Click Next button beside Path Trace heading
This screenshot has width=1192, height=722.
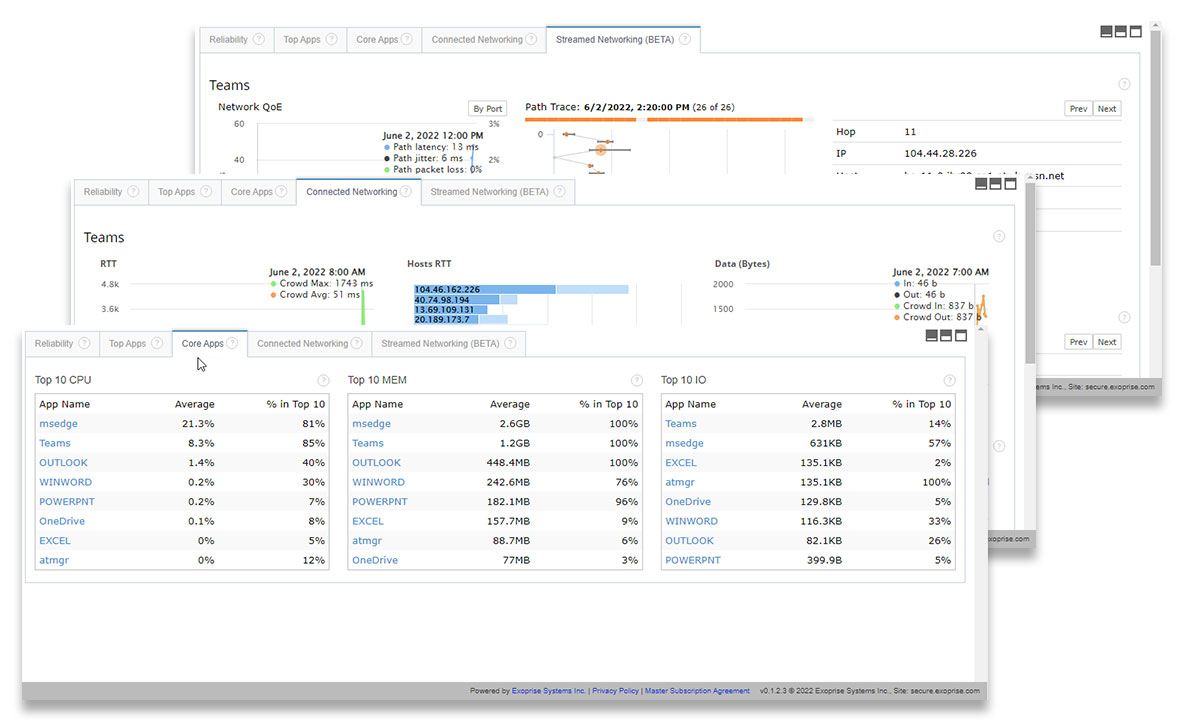1107,109
